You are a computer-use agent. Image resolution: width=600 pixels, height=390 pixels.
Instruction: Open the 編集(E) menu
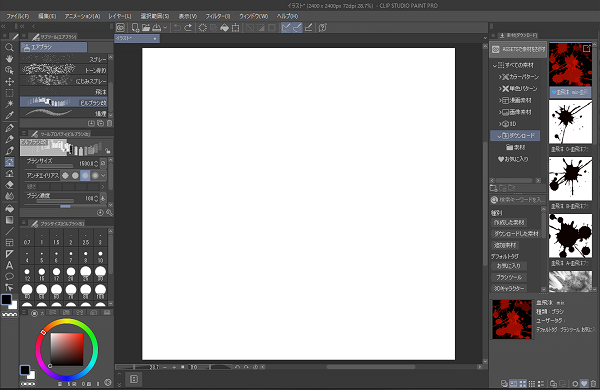47,16
